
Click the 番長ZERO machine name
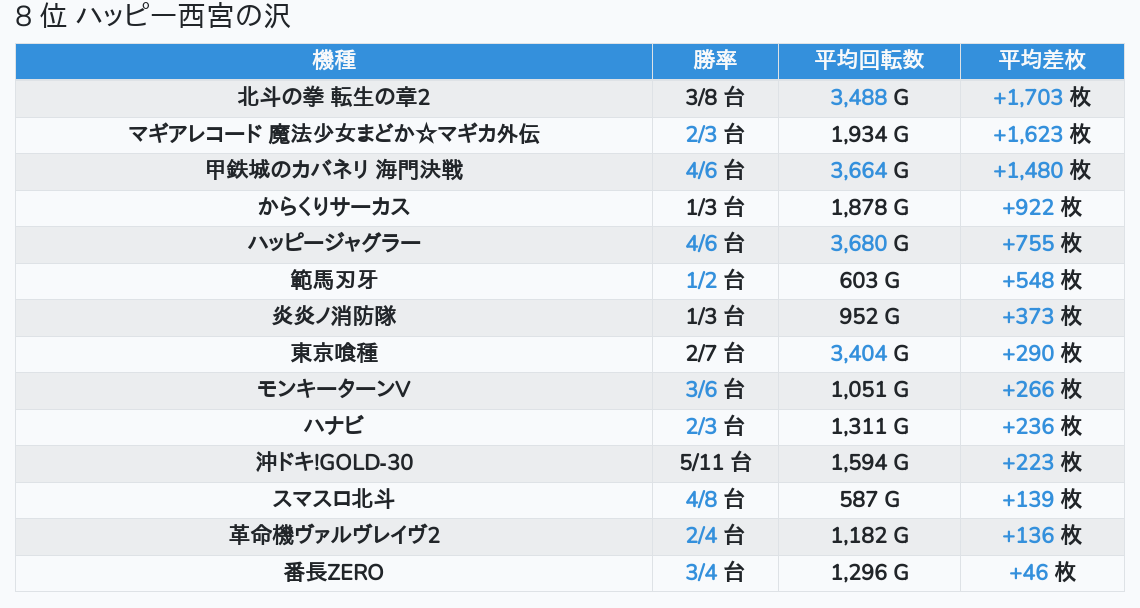pos(334,572)
